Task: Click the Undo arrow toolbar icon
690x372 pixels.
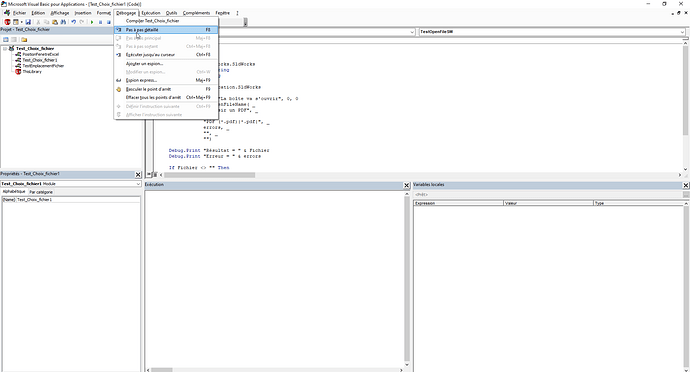Action: [73, 22]
